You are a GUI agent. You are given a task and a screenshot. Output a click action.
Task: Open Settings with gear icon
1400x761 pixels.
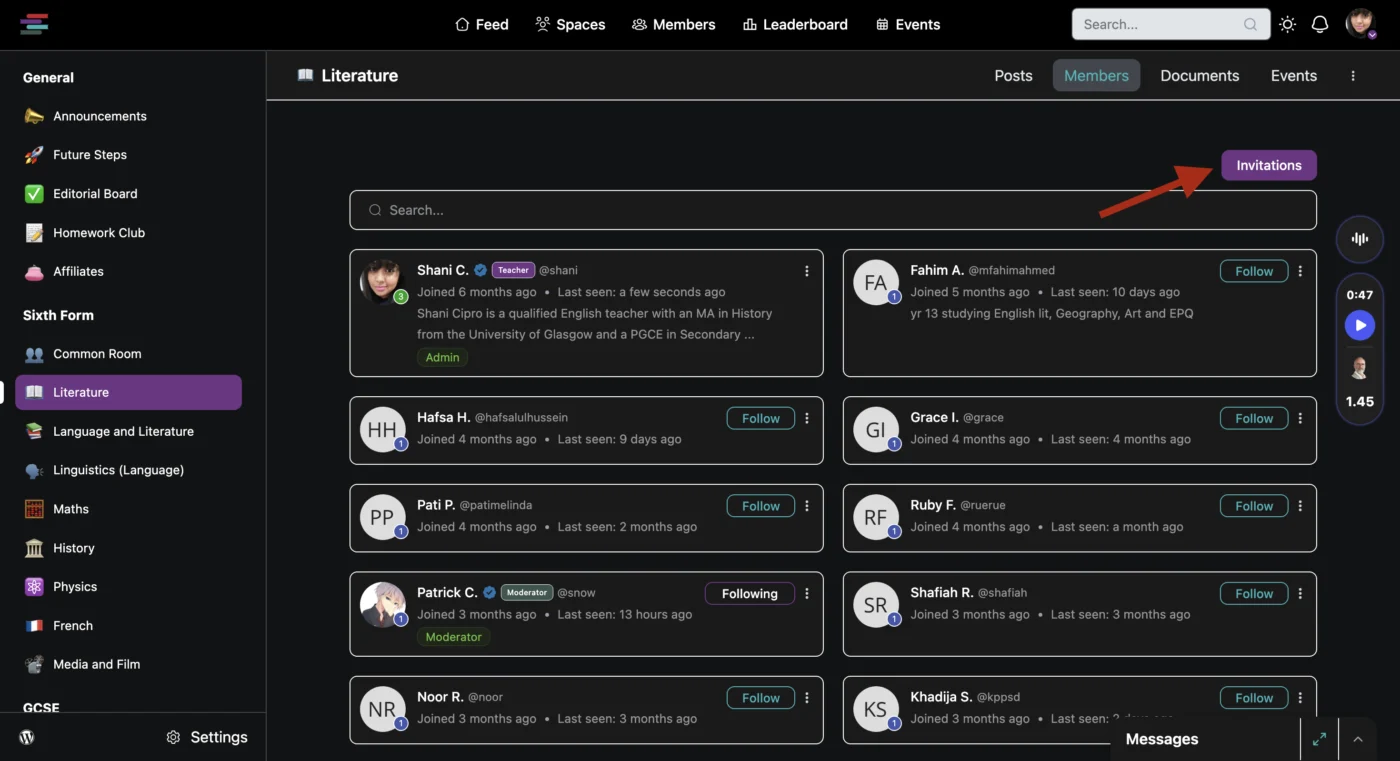tap(207, 737)
